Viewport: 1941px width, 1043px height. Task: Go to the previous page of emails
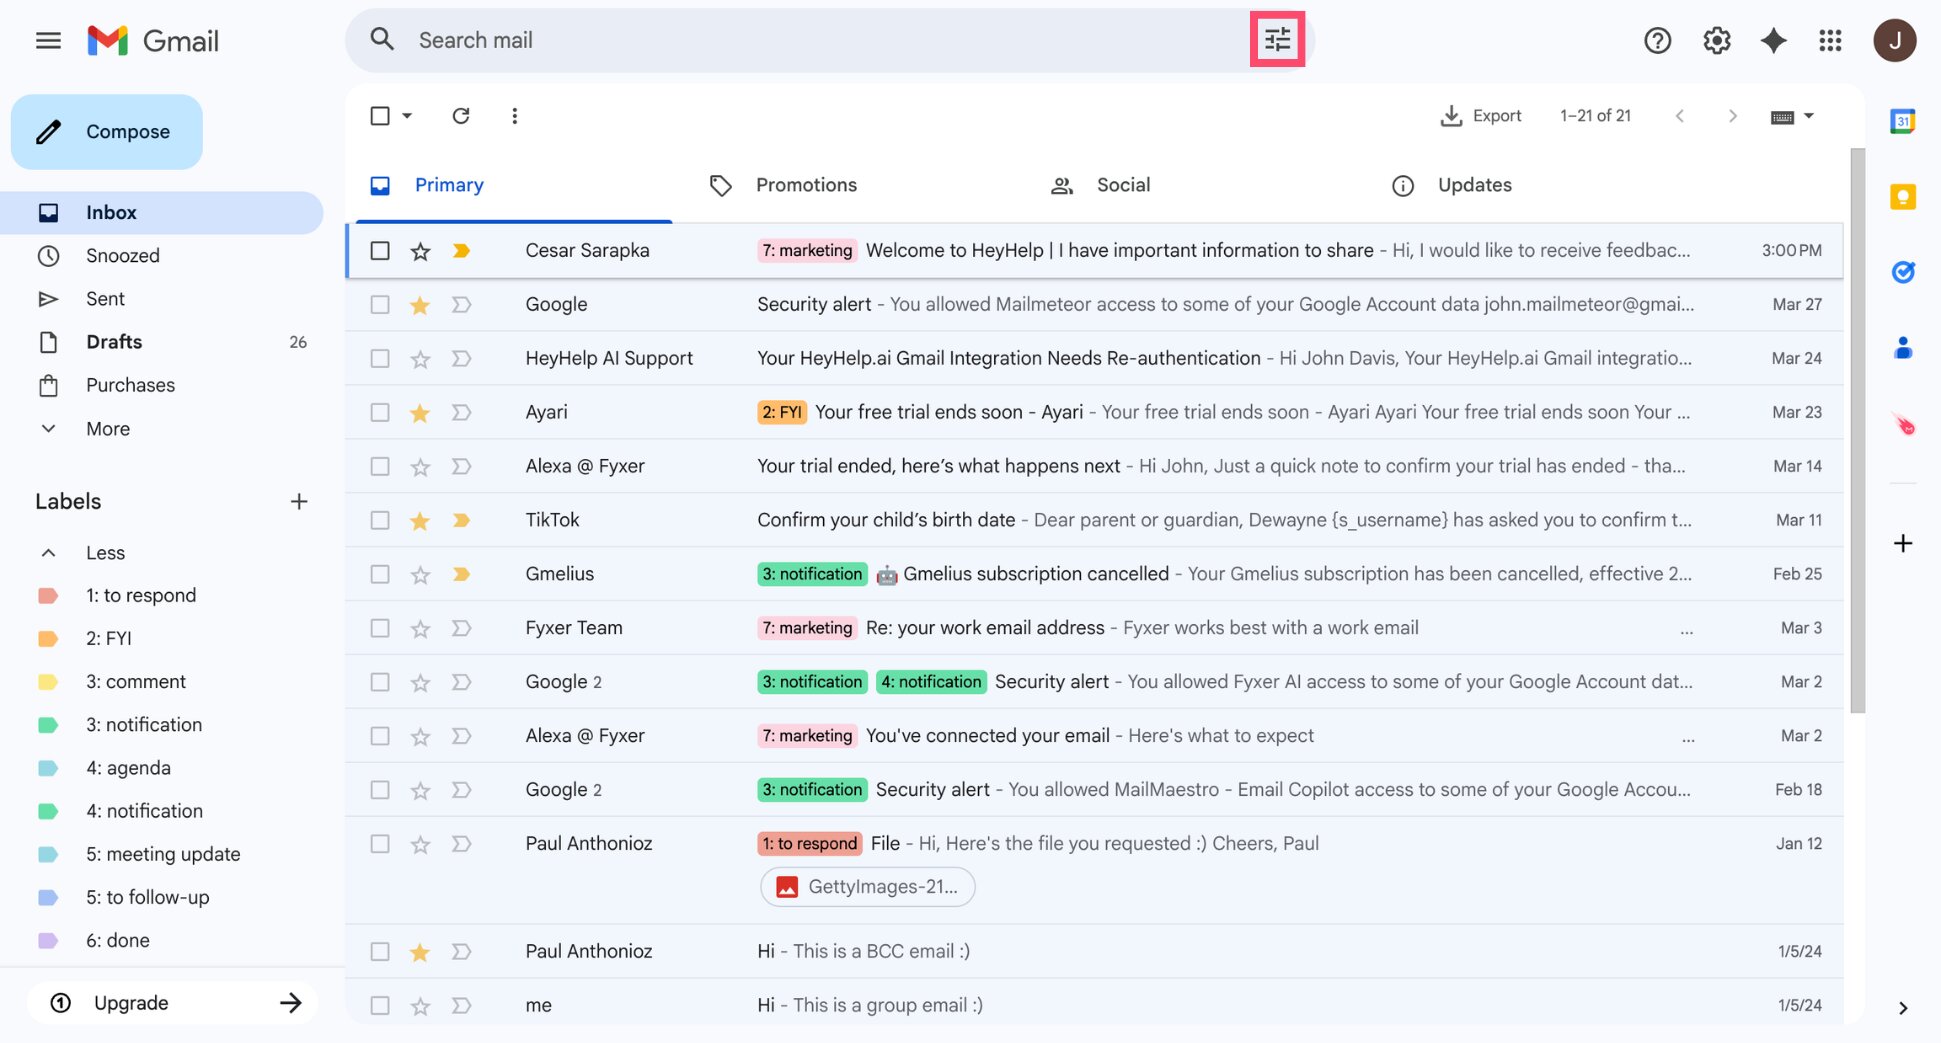[x=1680, y=116]
